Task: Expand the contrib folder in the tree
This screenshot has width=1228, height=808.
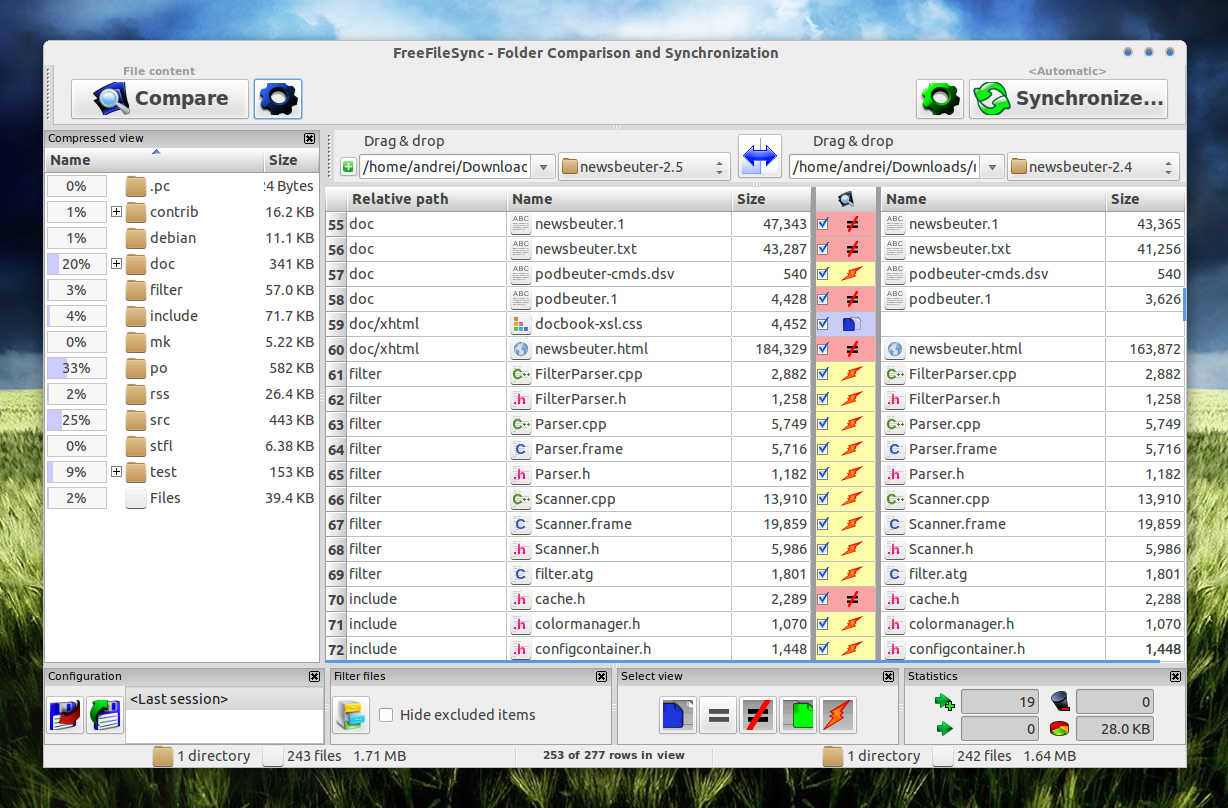Action: (116, 212)
